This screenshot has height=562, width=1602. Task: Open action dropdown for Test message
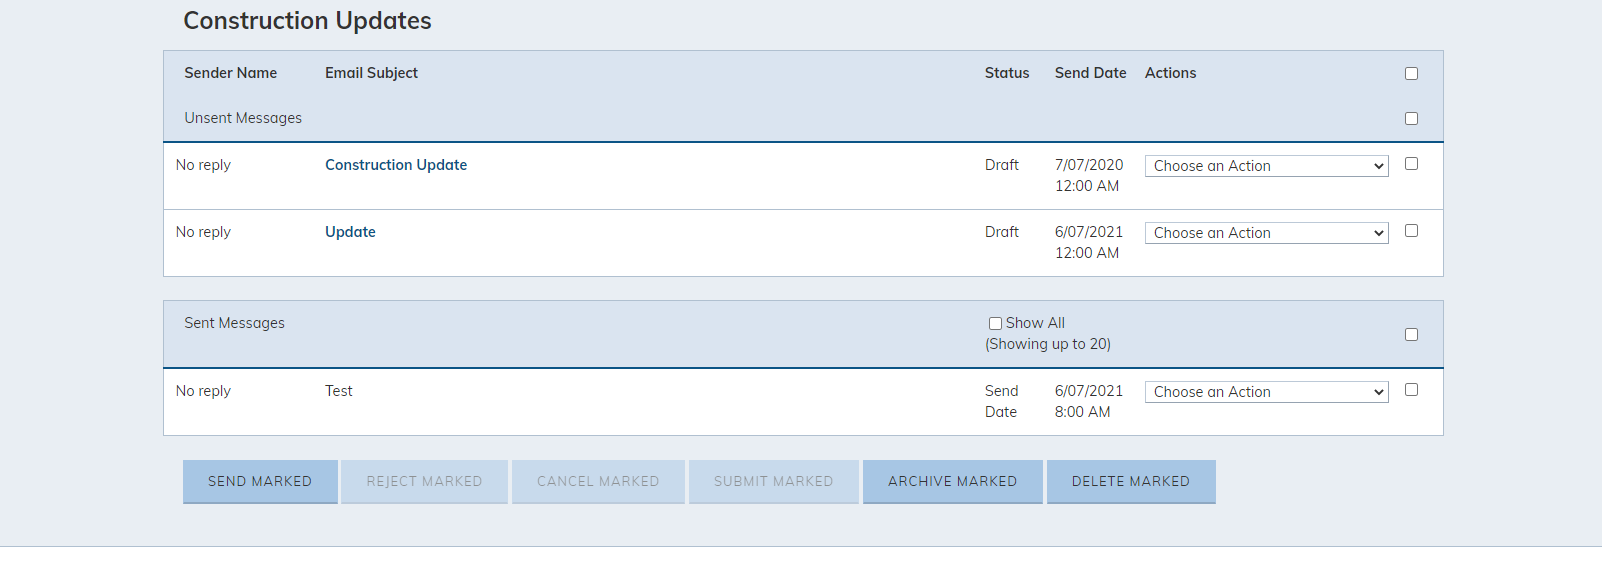click(x=1266, y=392)
